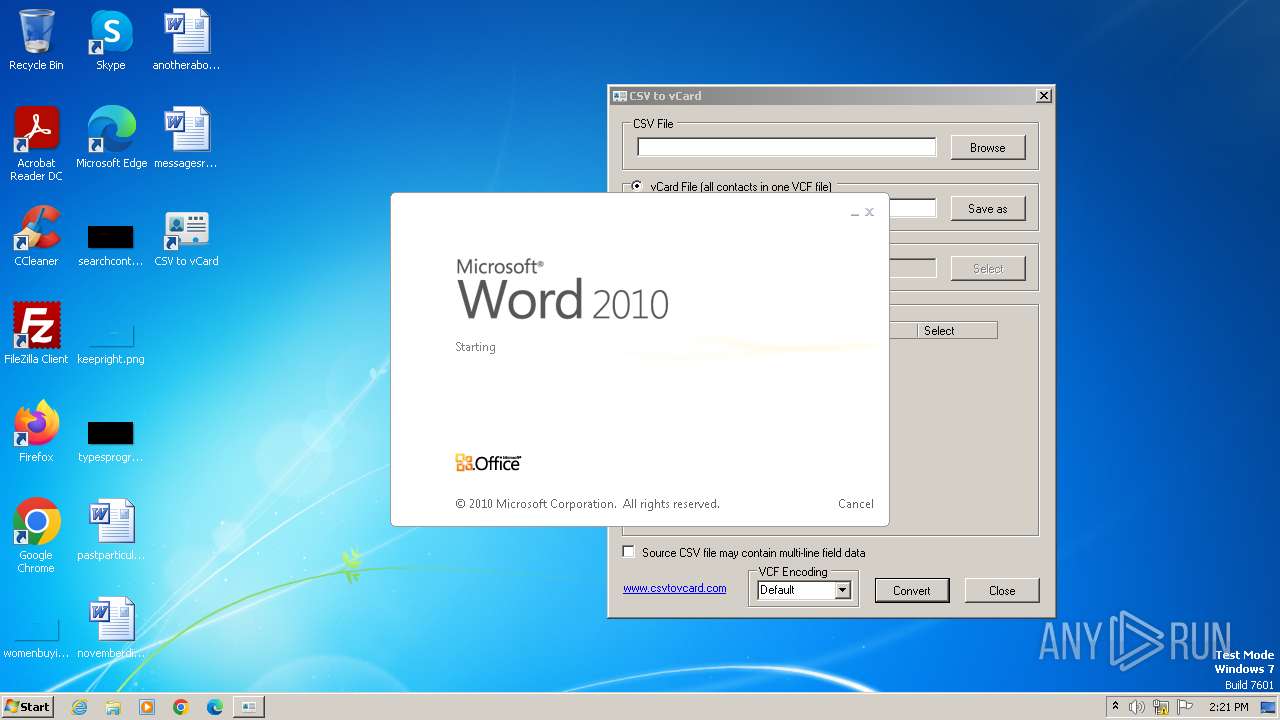The height and width of the screenshot is (720, 1280).
Task: Enable the multi-line field data checkbox
Action: click(x=628, y=552)
